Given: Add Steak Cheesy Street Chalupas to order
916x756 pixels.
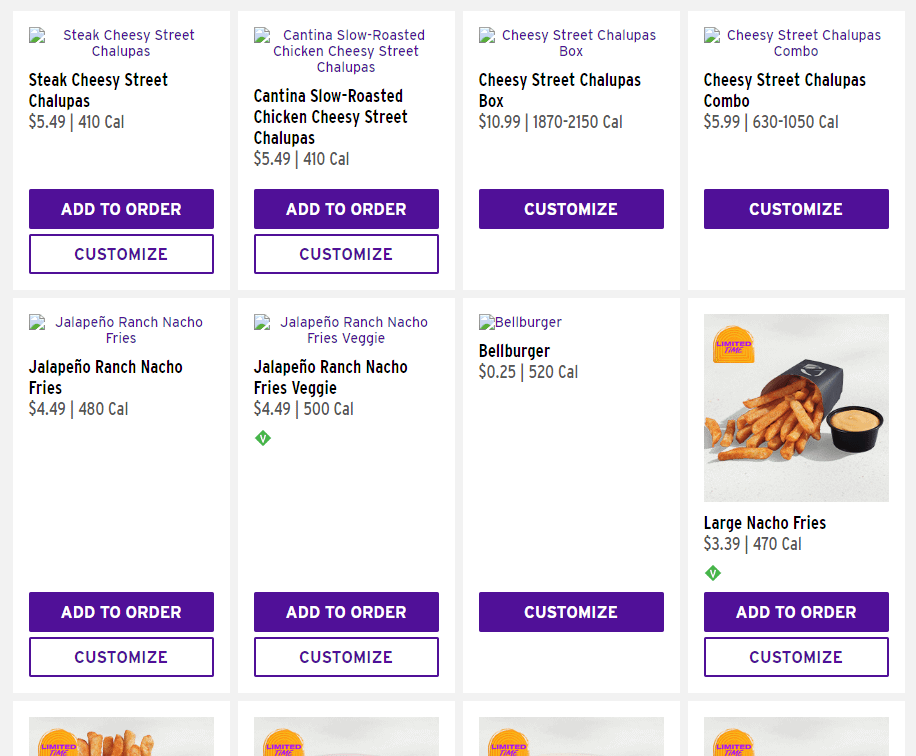Looking at the screenshot, I should tap(121, 209).
